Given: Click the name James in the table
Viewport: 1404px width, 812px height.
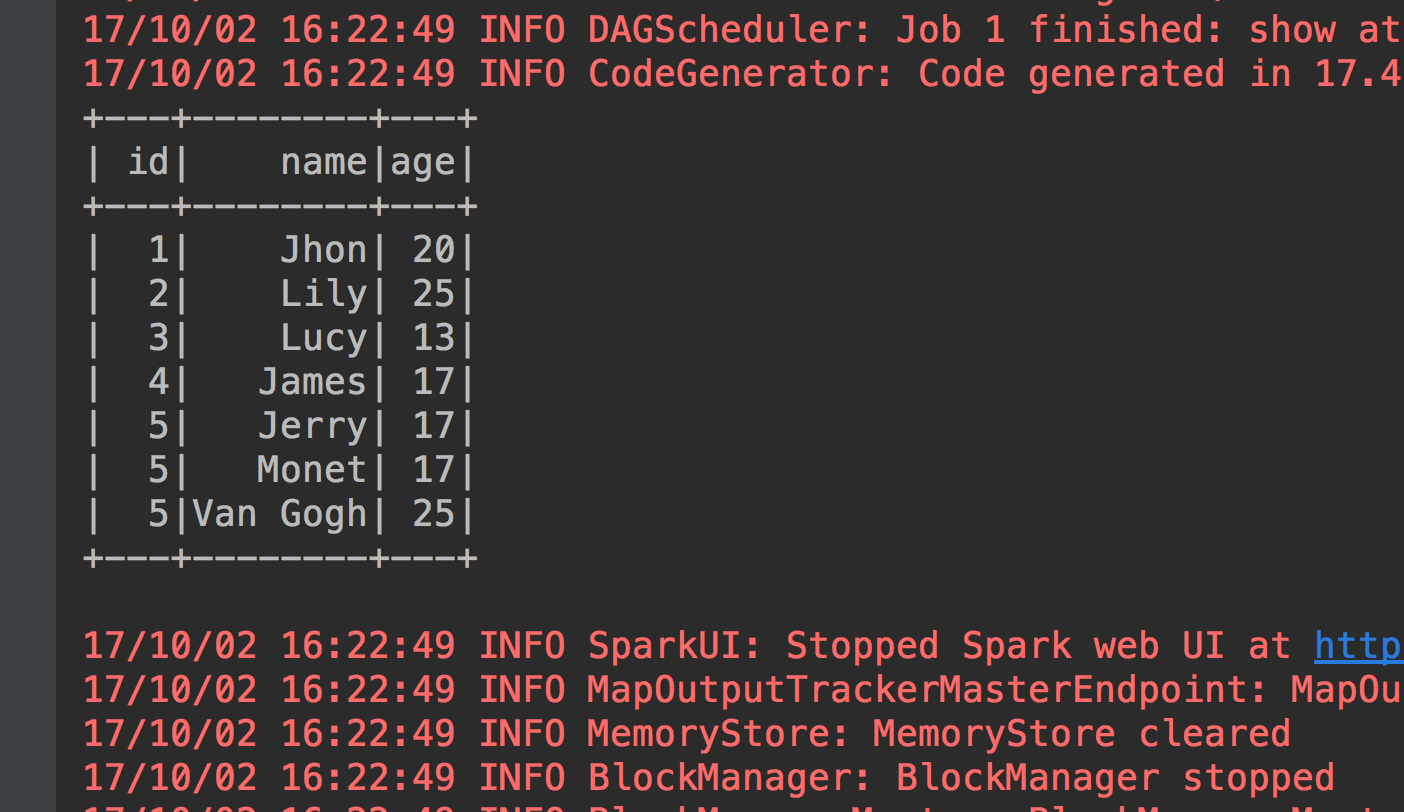Looking at the screenshot, I should (x=313, y=382).
